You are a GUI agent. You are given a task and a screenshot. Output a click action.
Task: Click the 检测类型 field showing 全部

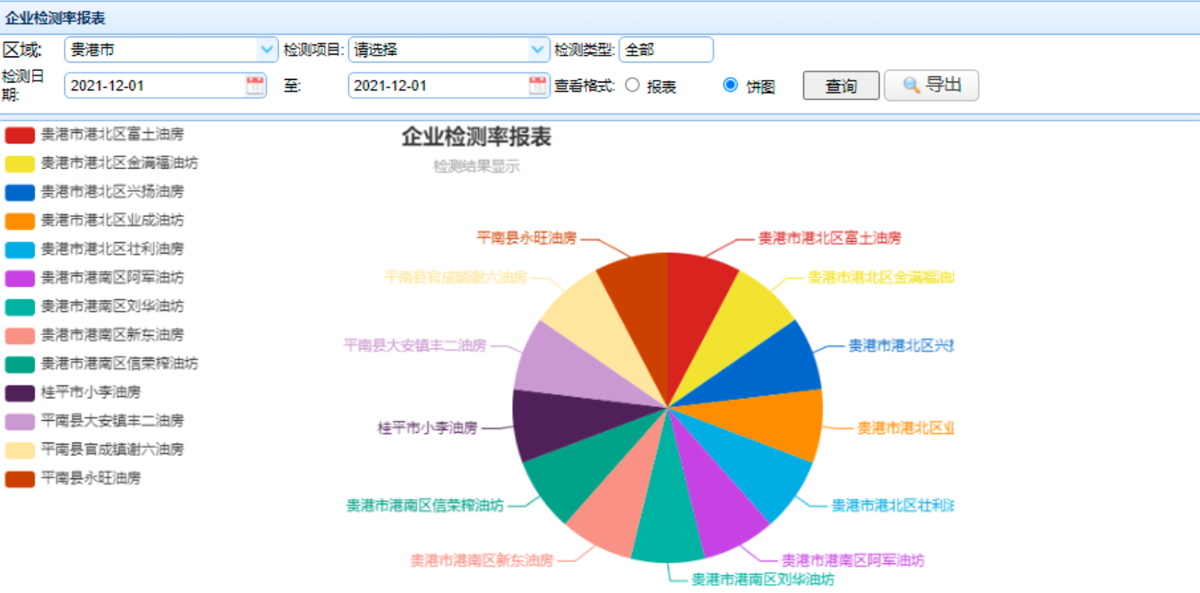pos(666,49)
